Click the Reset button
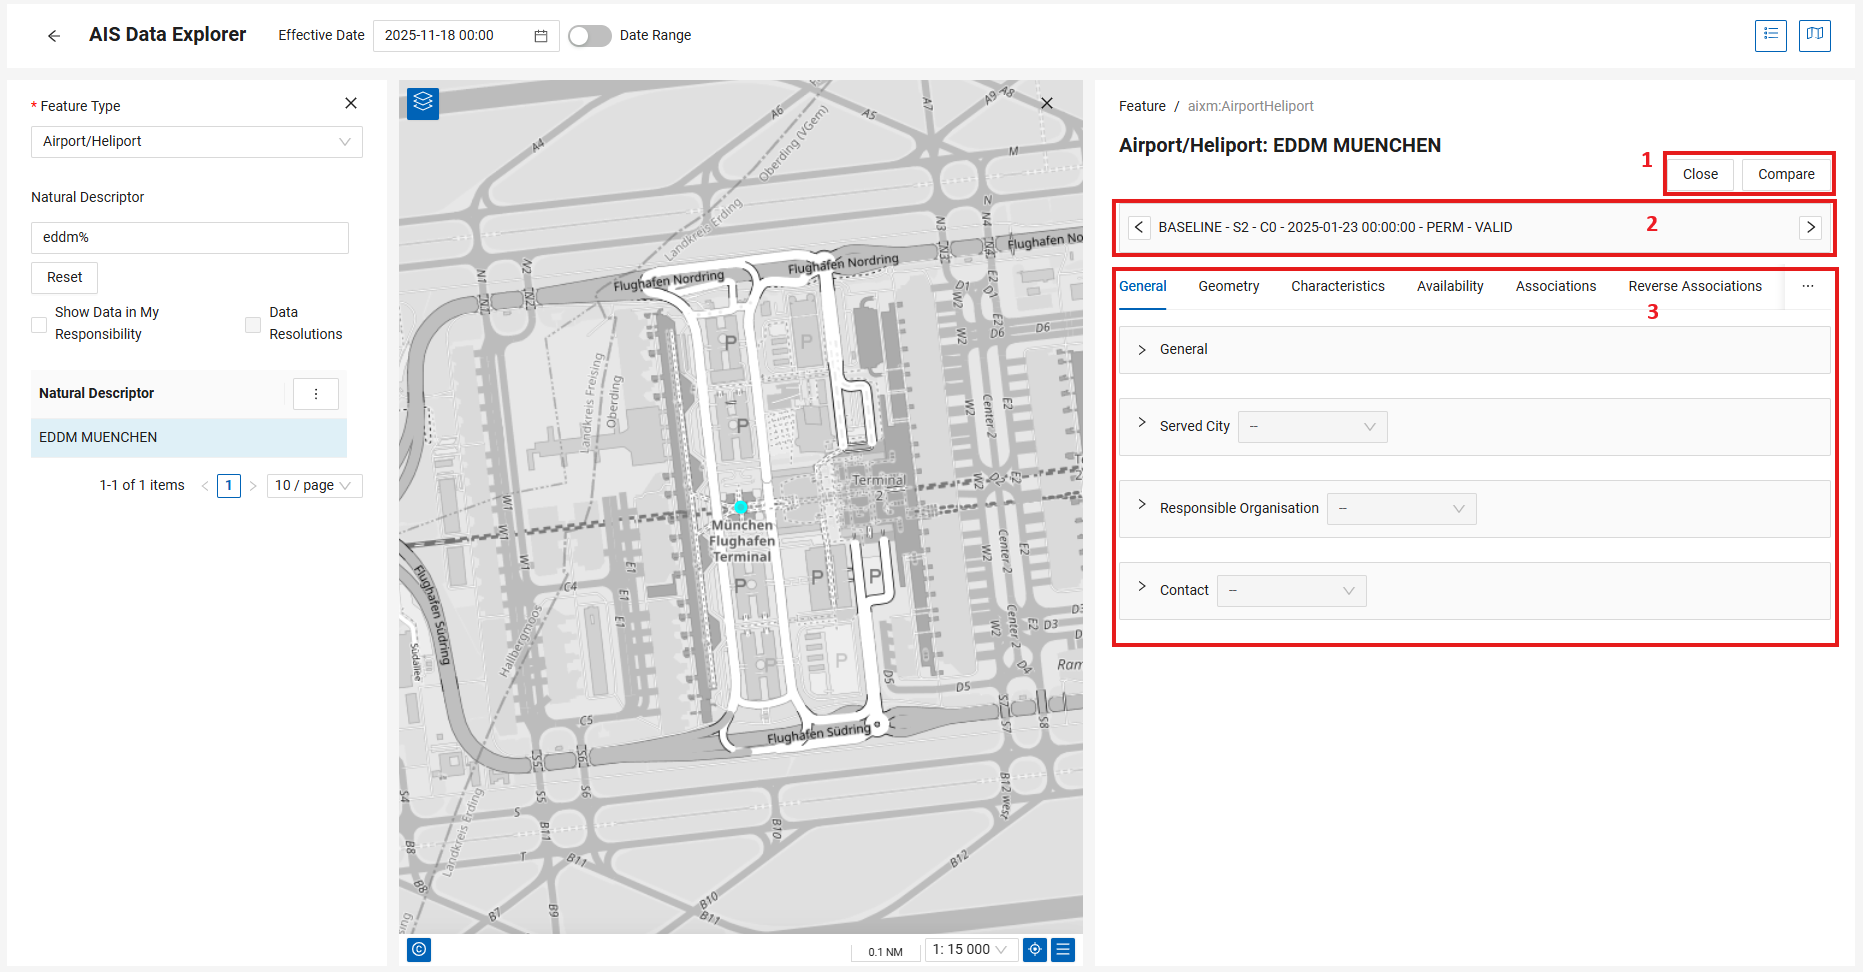 [64, 278]
